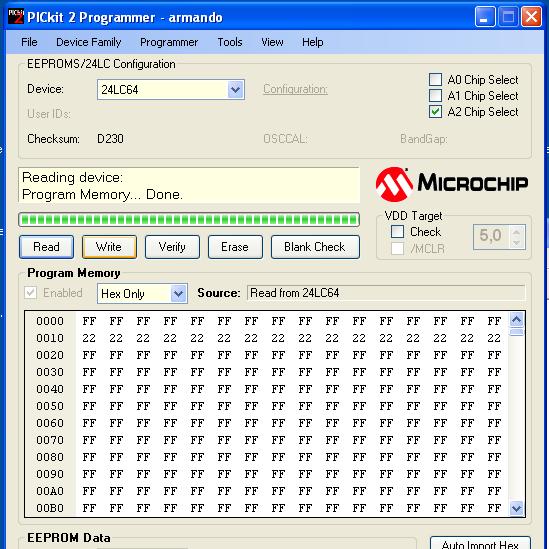Enable A0 Chip Select checkbox
The image size is (549, 549).
coord(435,79)
